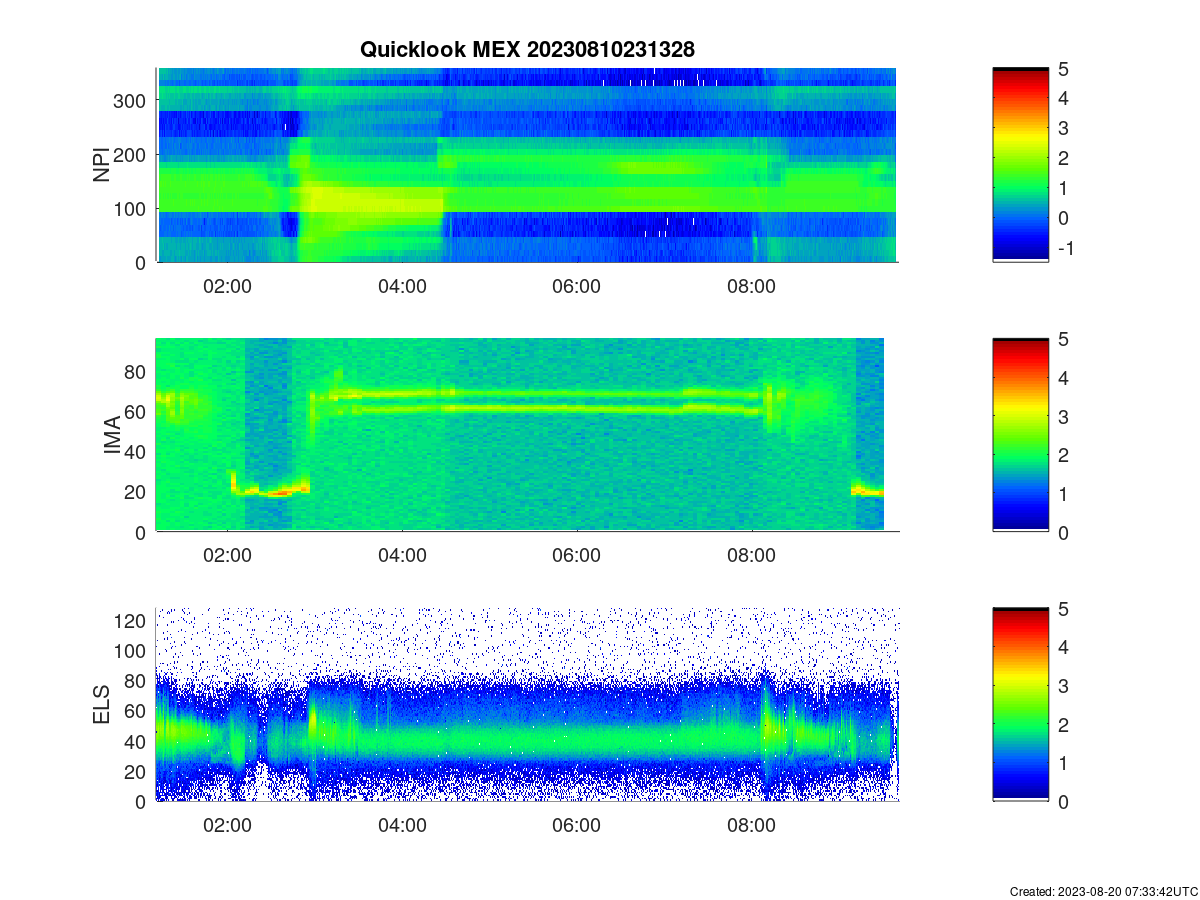Click the NPI plot's colorbar
This screenshot has height=900, width=1200.
coord(1021,165)
